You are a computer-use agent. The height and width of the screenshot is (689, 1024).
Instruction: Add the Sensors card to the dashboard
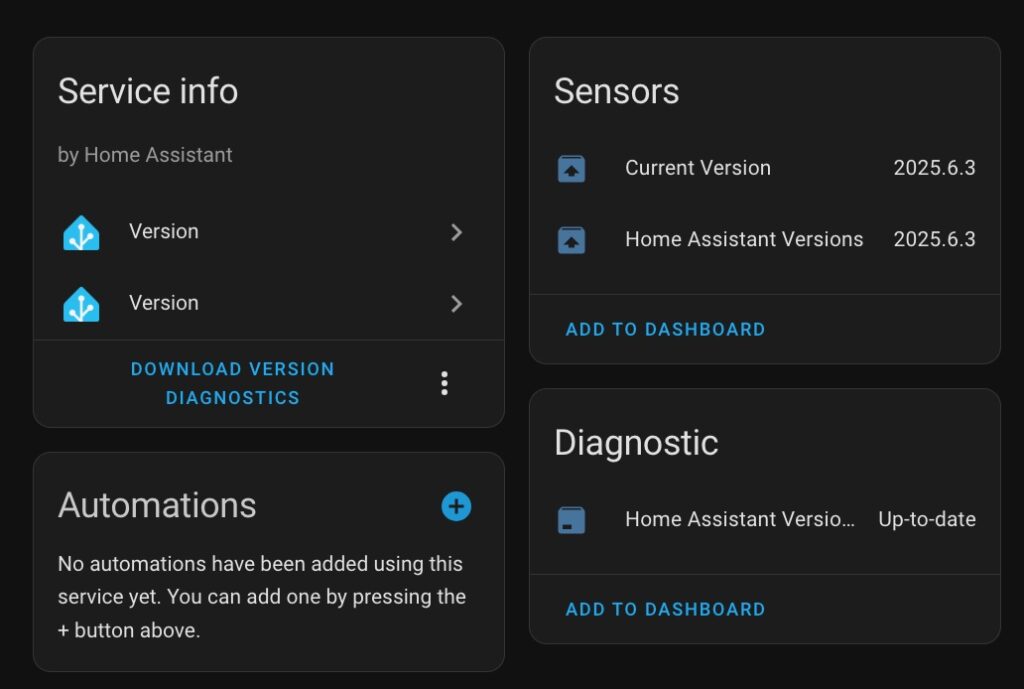coord(665,329)
